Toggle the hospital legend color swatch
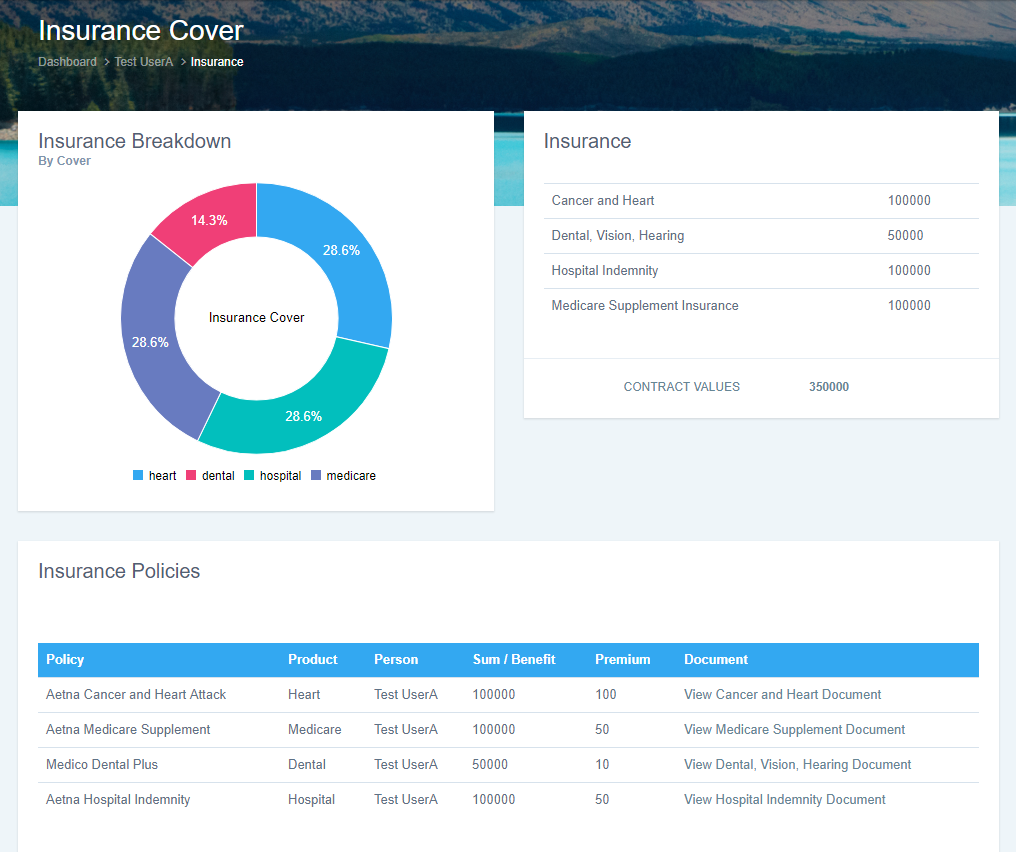1016x852 pixels. tap(249, 475)
